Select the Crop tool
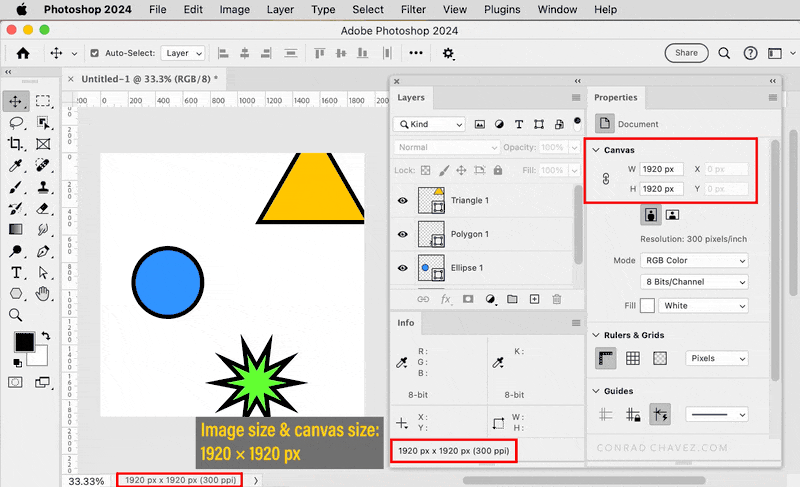 click(15, 144)
